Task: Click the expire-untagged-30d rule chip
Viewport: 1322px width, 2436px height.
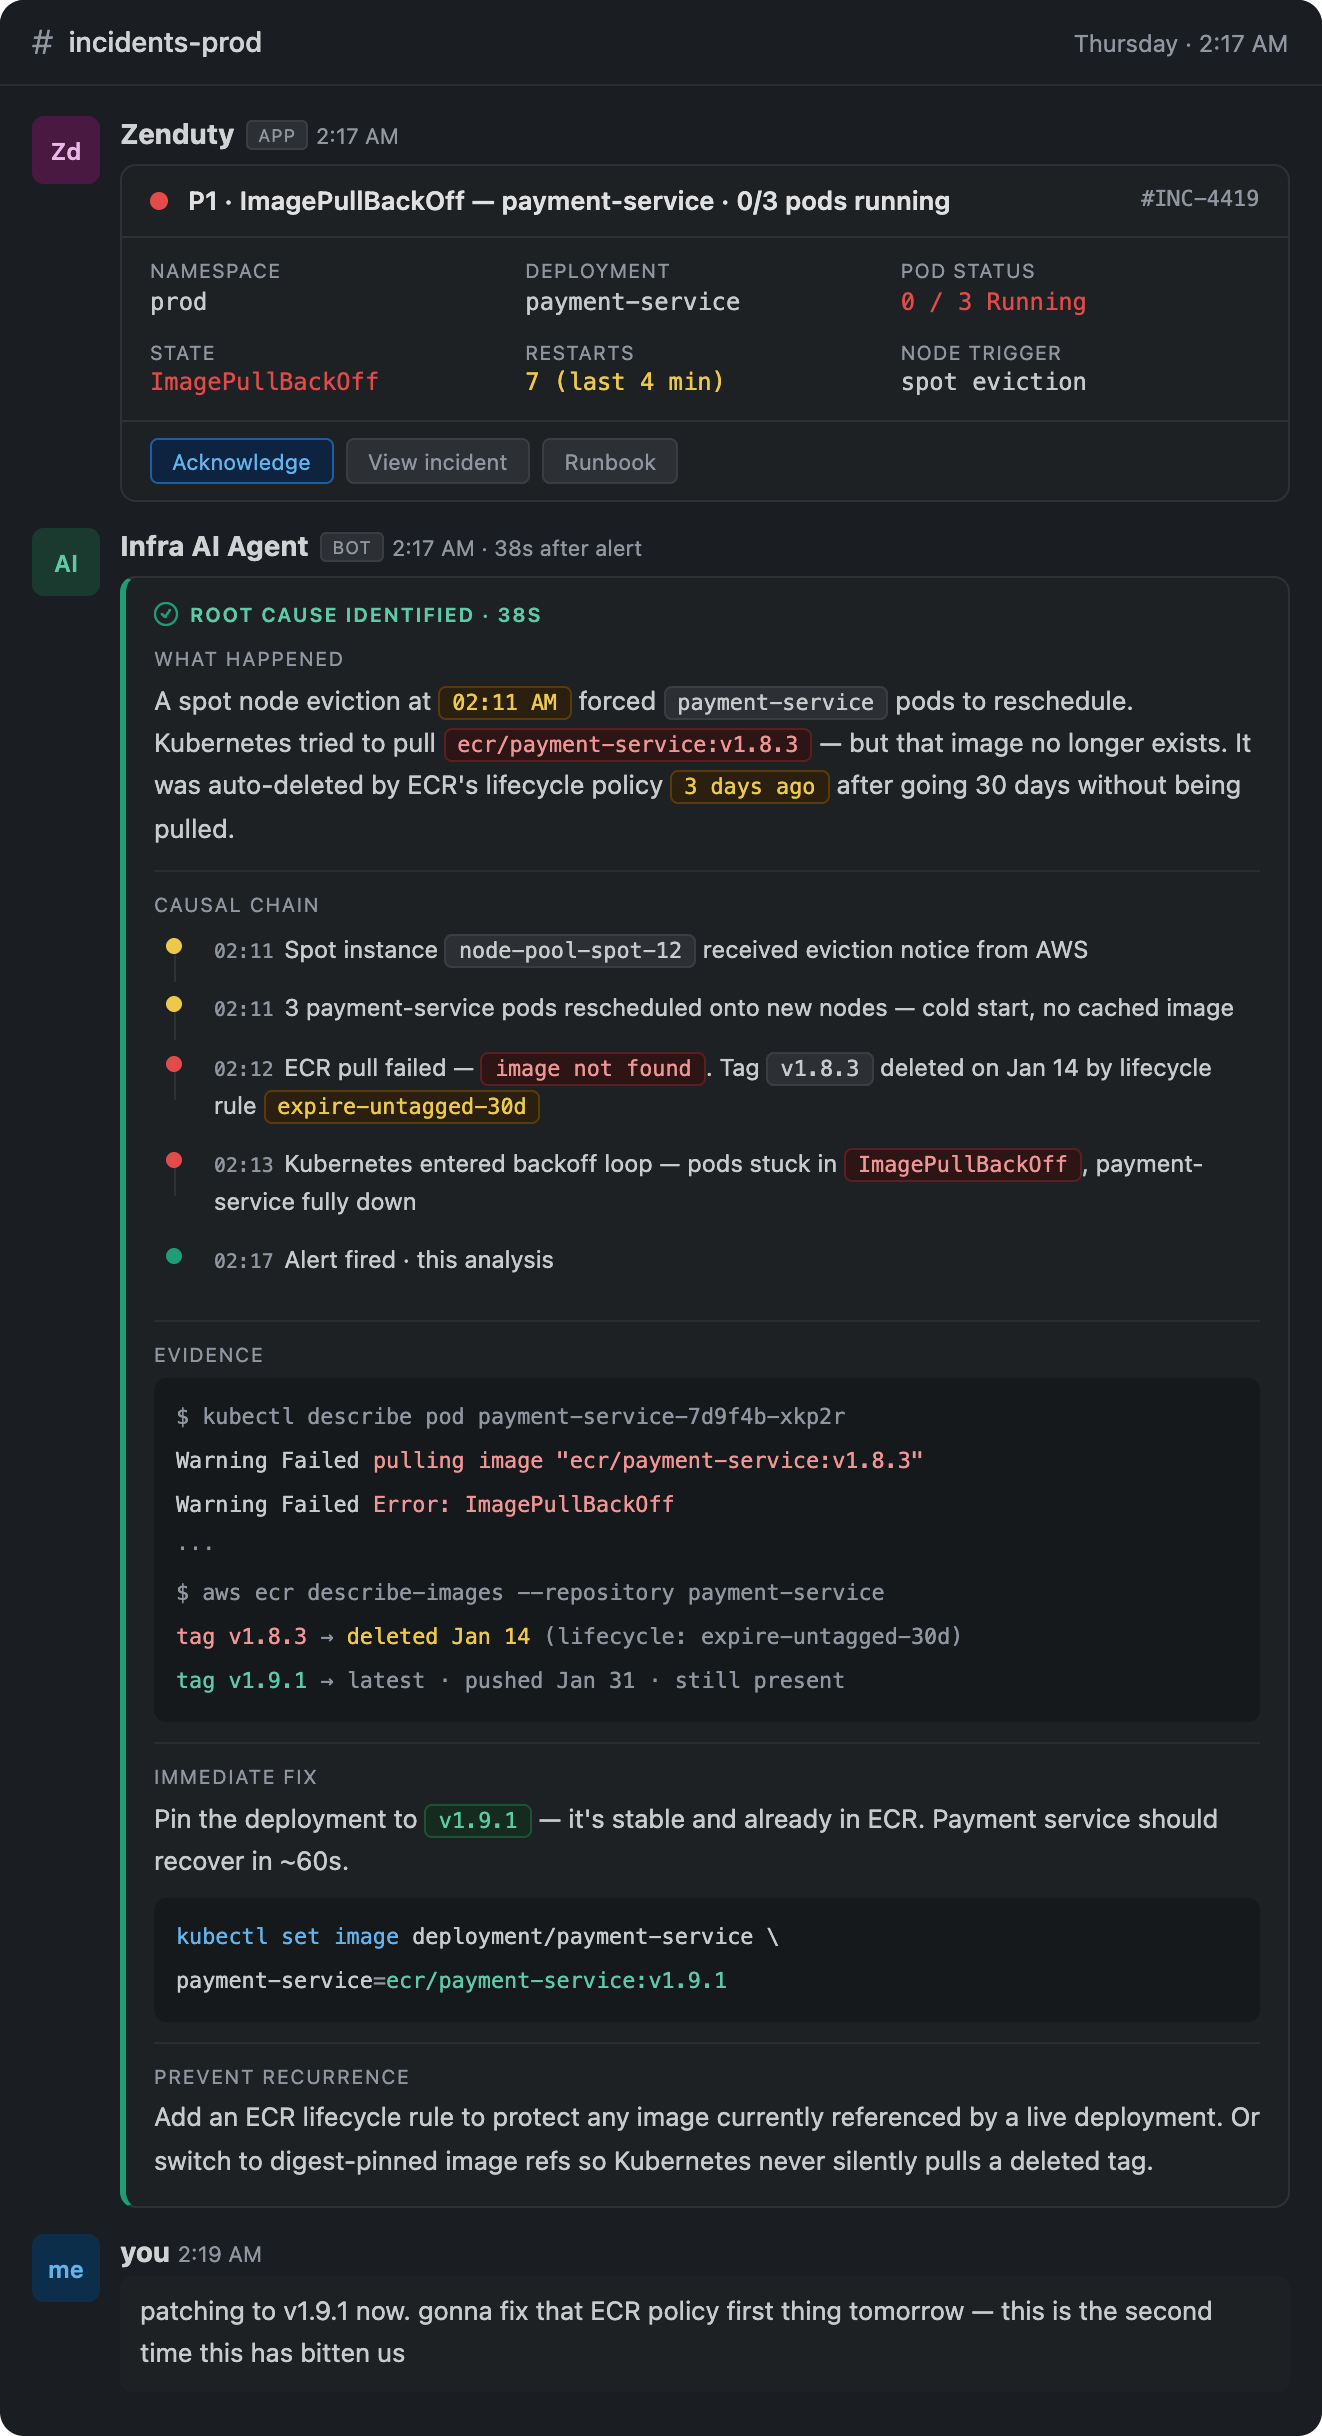Action: 401,1106
